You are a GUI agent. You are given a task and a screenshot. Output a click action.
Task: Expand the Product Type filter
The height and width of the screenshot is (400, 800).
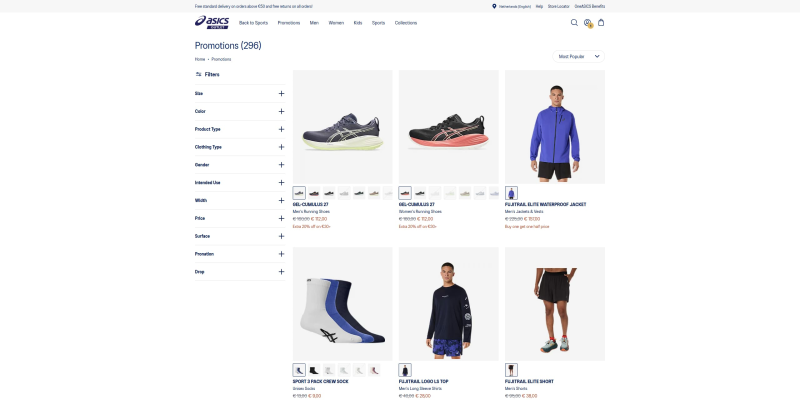240,129
